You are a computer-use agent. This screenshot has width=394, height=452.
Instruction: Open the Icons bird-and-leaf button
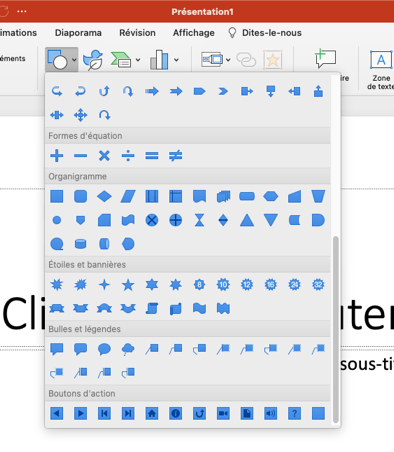click(x=93, y=60)
